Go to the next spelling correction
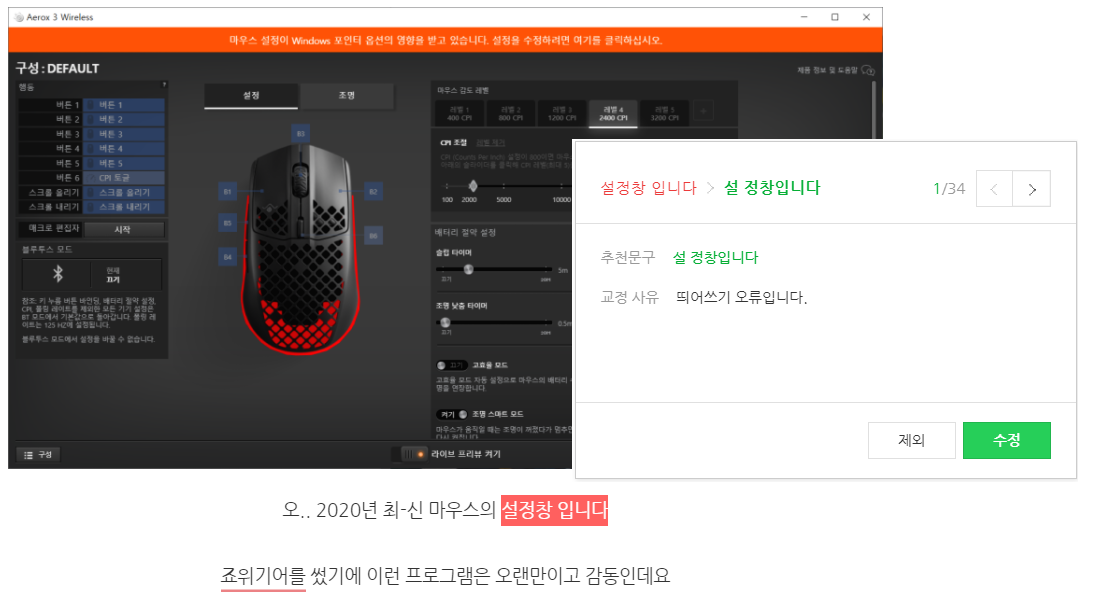The height and width of the screenshot is (603, 1095). pos(1031,189)
